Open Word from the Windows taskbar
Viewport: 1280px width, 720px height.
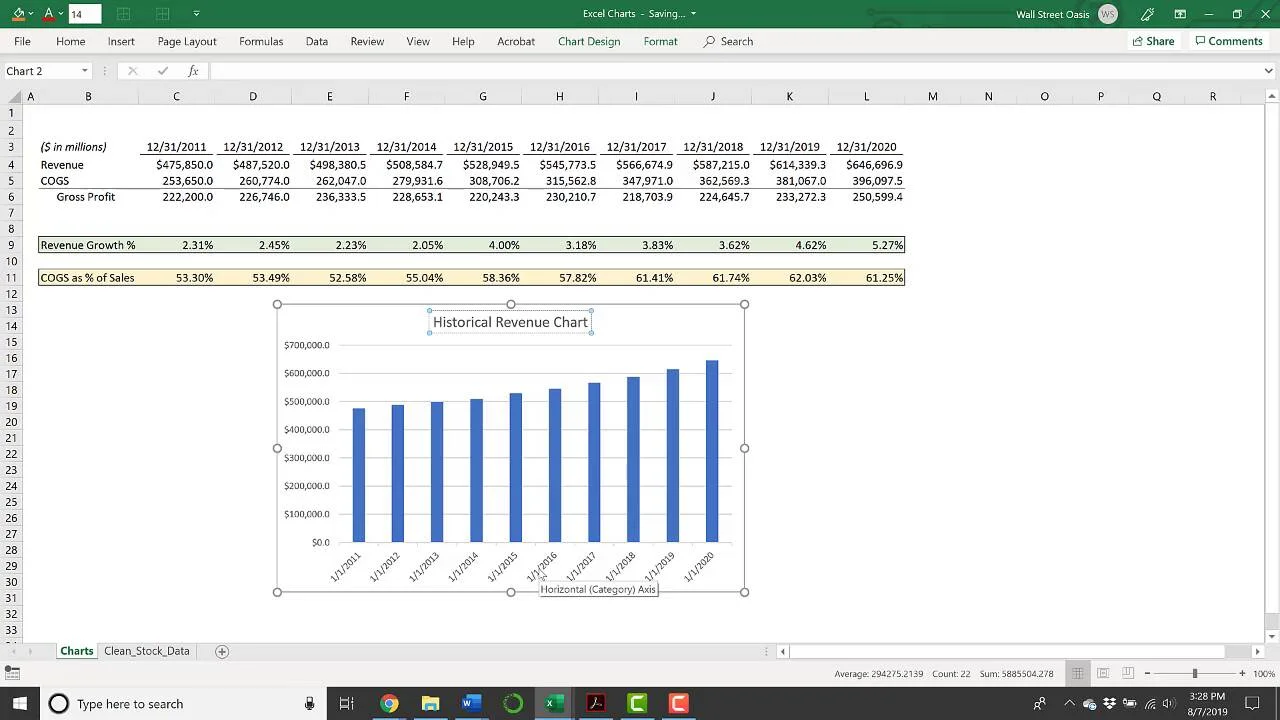(470, 704)
